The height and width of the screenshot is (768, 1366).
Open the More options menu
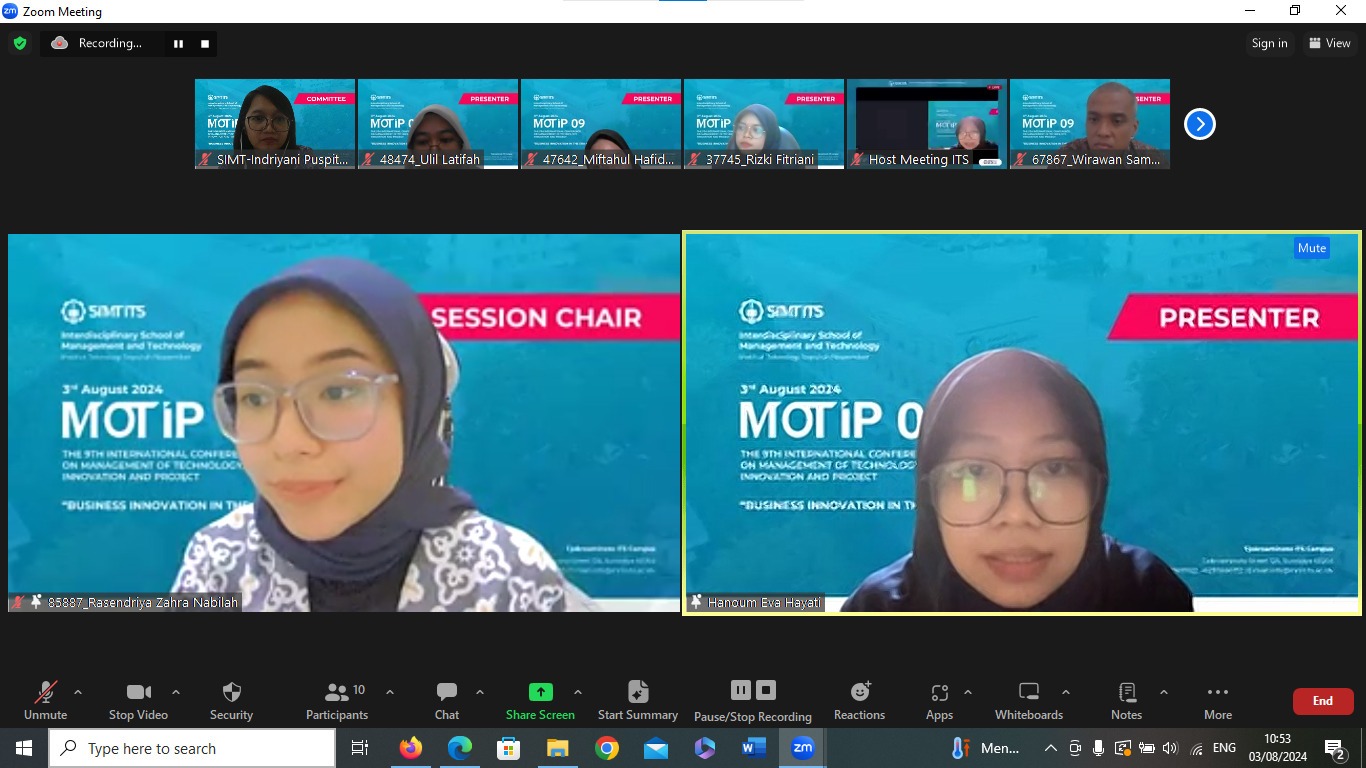[1217, 700]
